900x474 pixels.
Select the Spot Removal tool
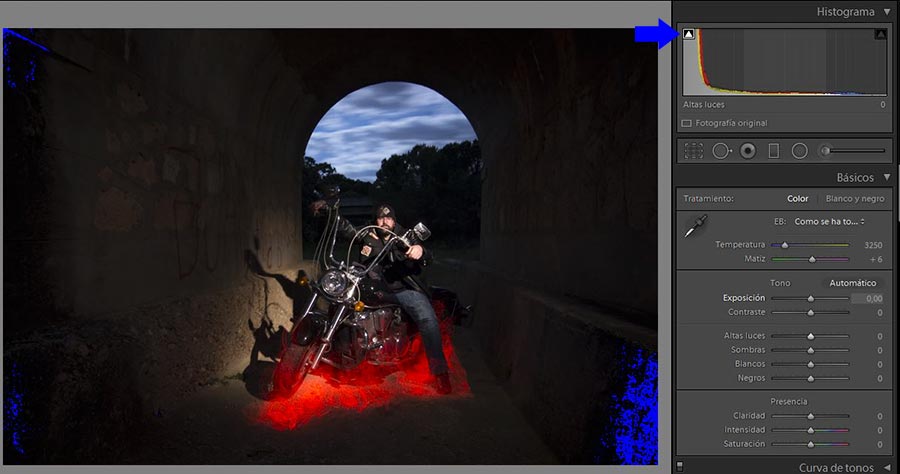[x=721, y=151]
